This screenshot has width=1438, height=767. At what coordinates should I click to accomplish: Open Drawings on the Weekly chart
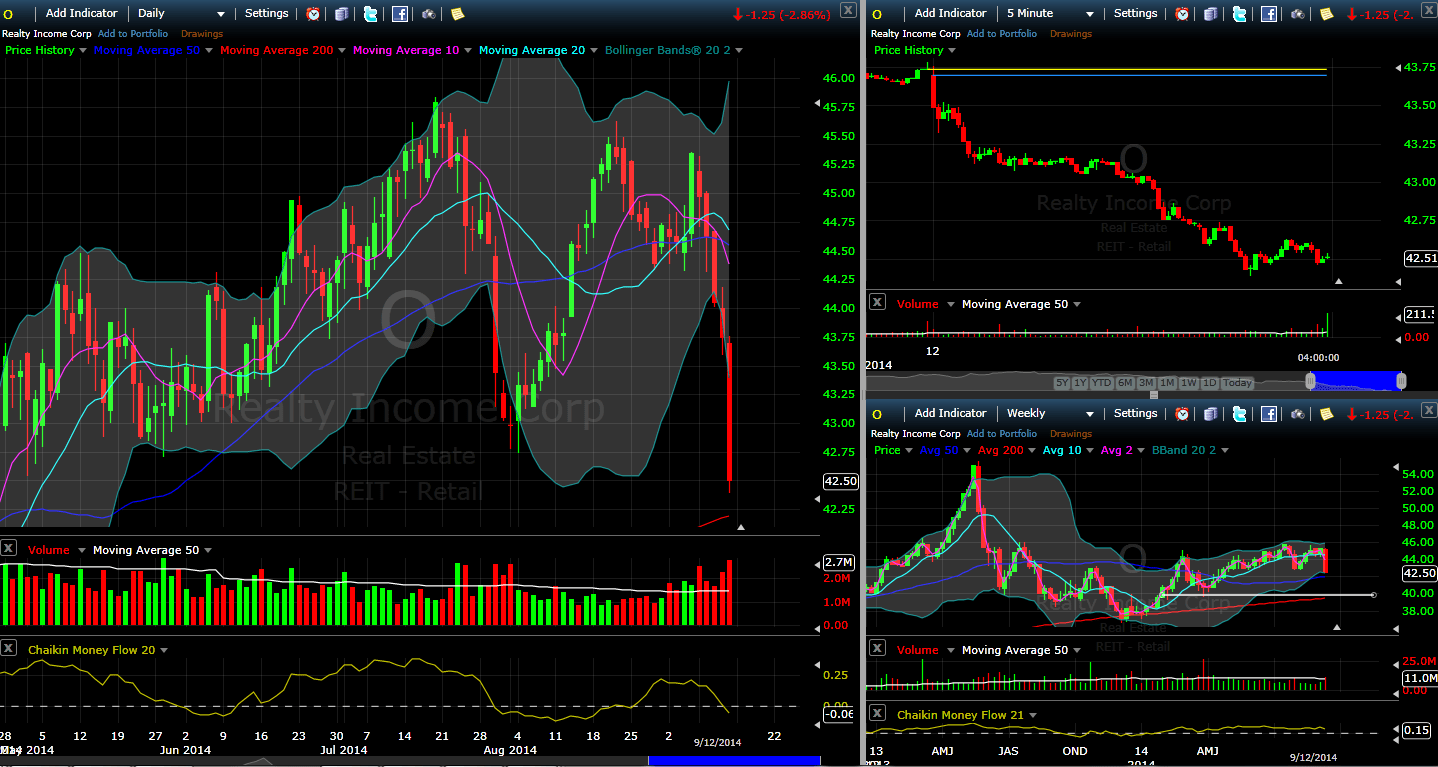point(1071,434)
